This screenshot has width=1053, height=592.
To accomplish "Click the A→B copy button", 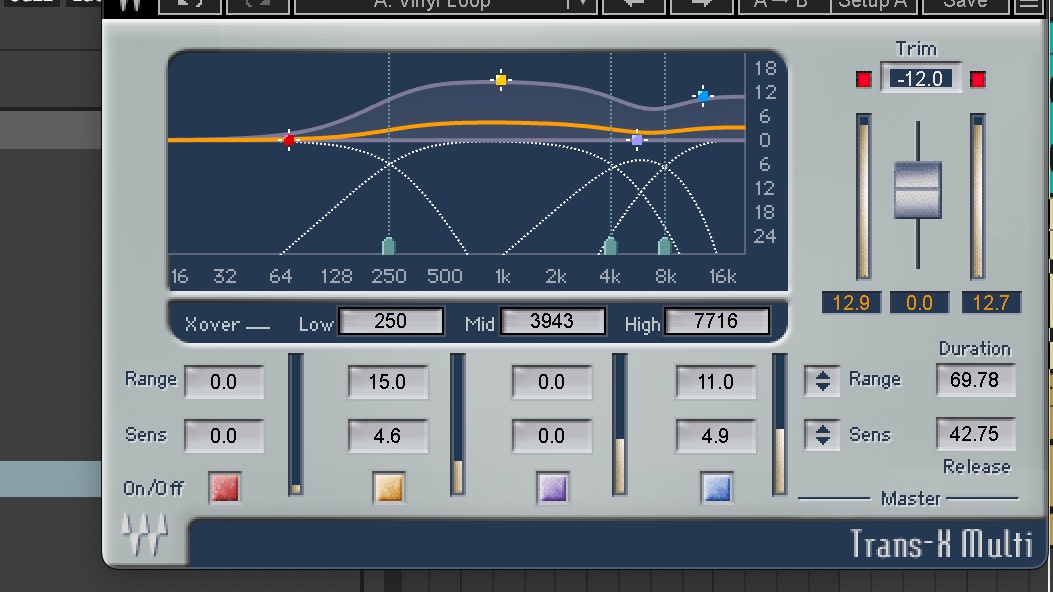I will point(783,5).
